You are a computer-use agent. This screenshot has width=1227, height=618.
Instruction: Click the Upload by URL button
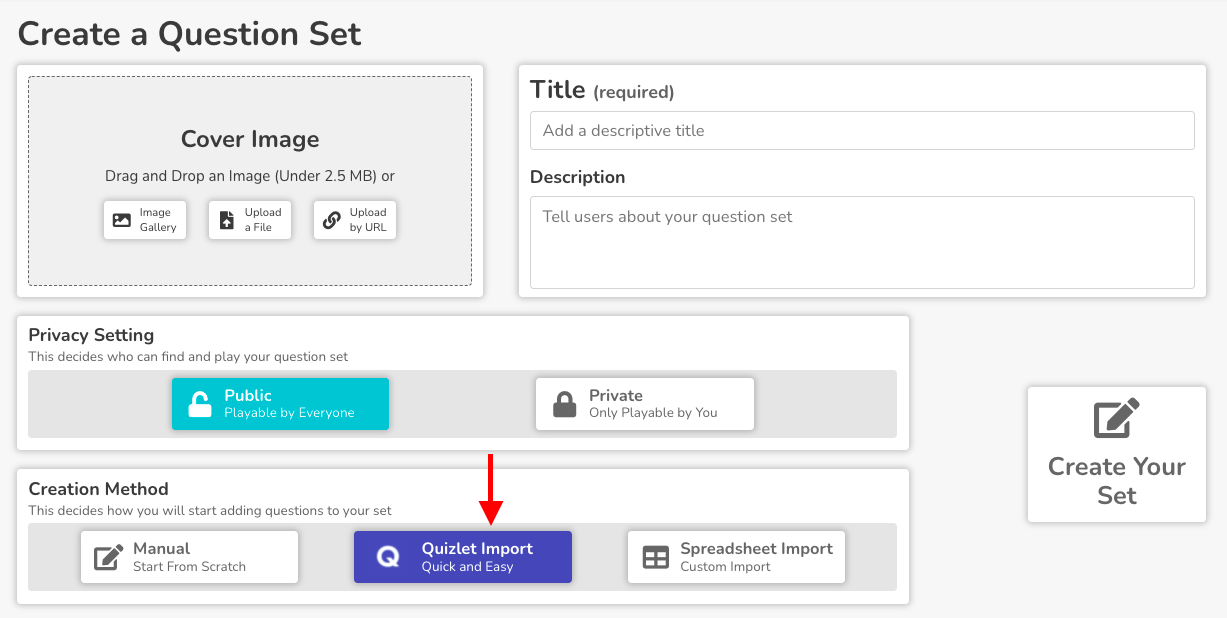click(355, 220)
